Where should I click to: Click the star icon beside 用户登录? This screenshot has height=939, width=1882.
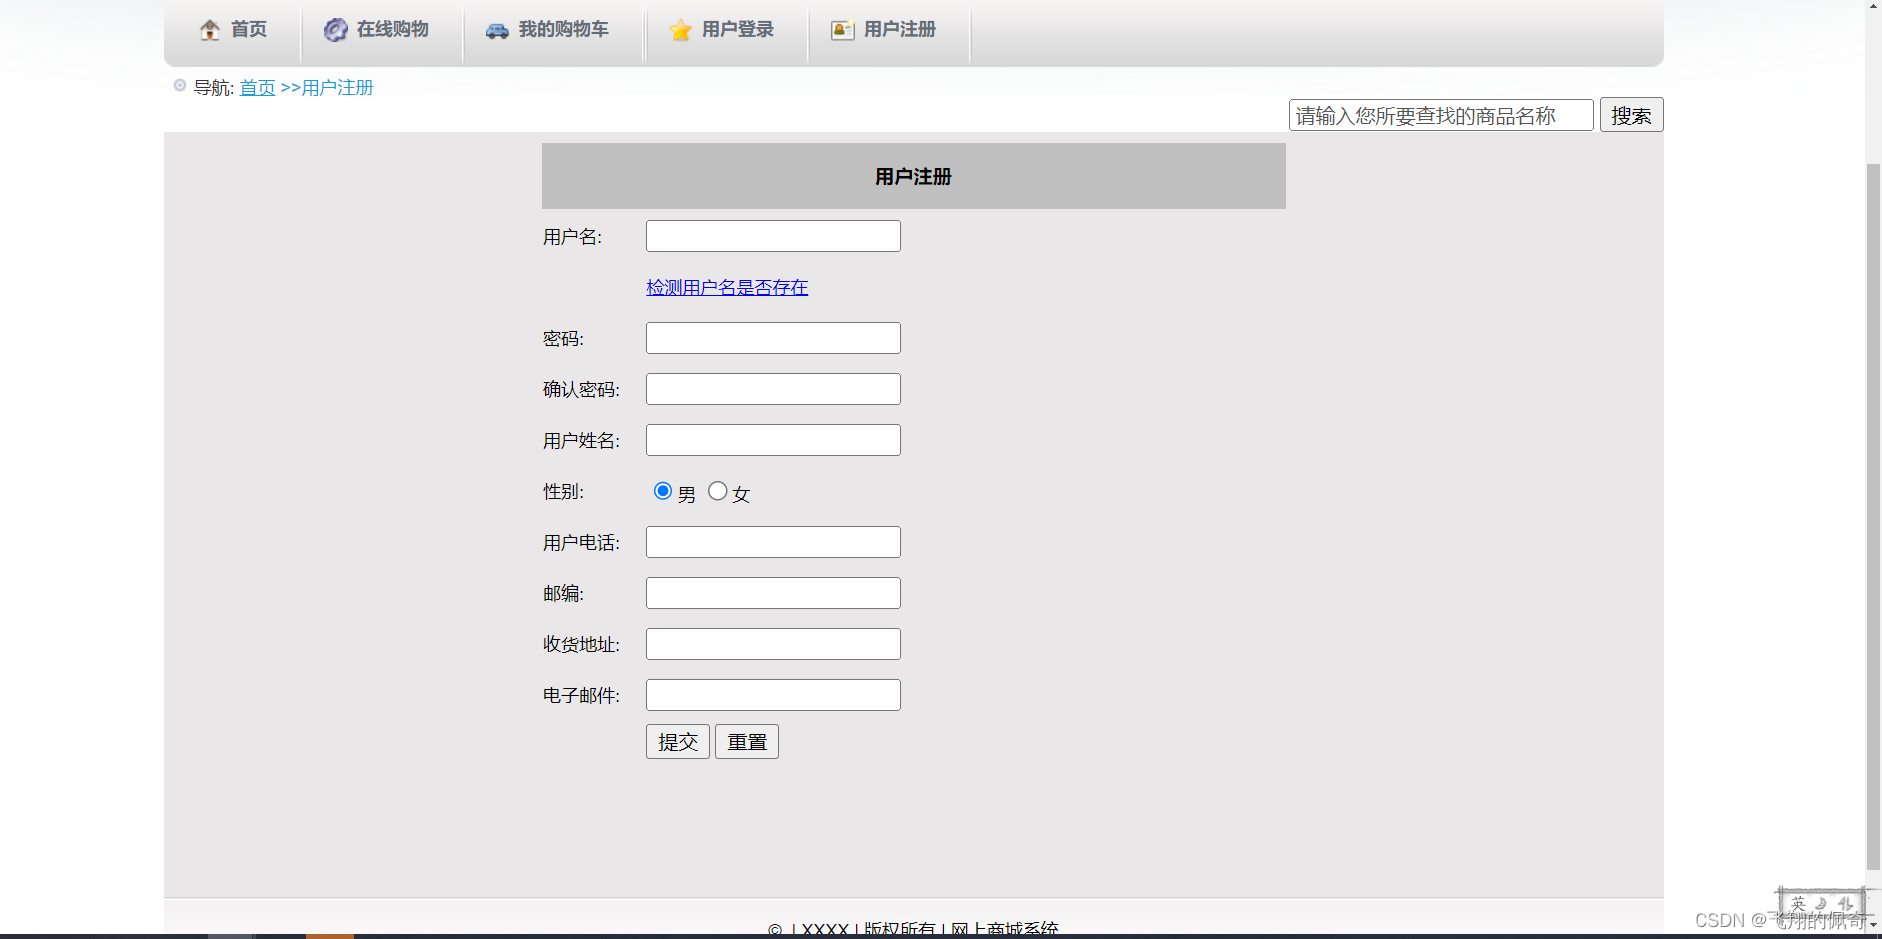(681, 30)
